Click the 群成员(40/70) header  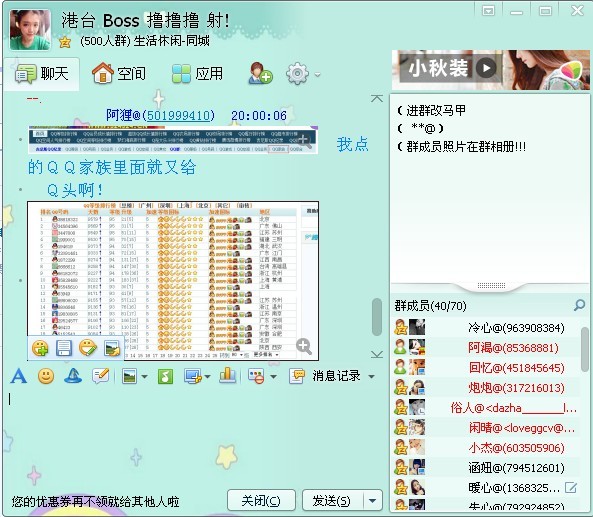click(430, 306)
